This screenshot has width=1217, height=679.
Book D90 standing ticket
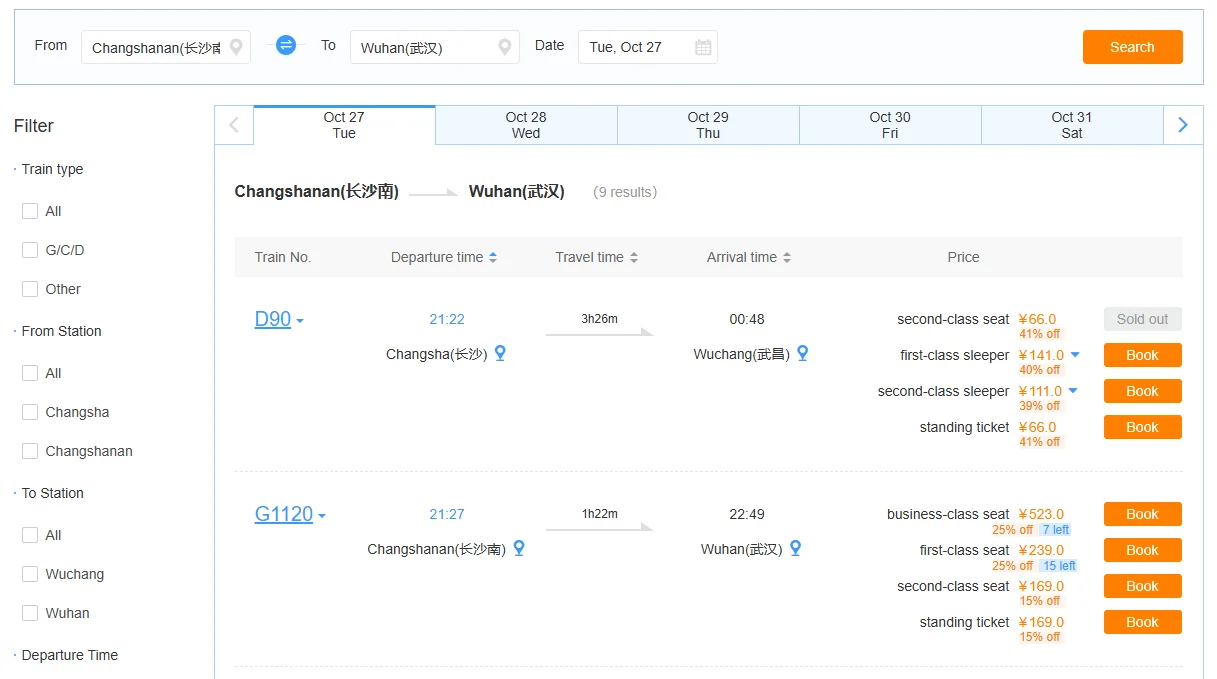(x=1142, y=427)
